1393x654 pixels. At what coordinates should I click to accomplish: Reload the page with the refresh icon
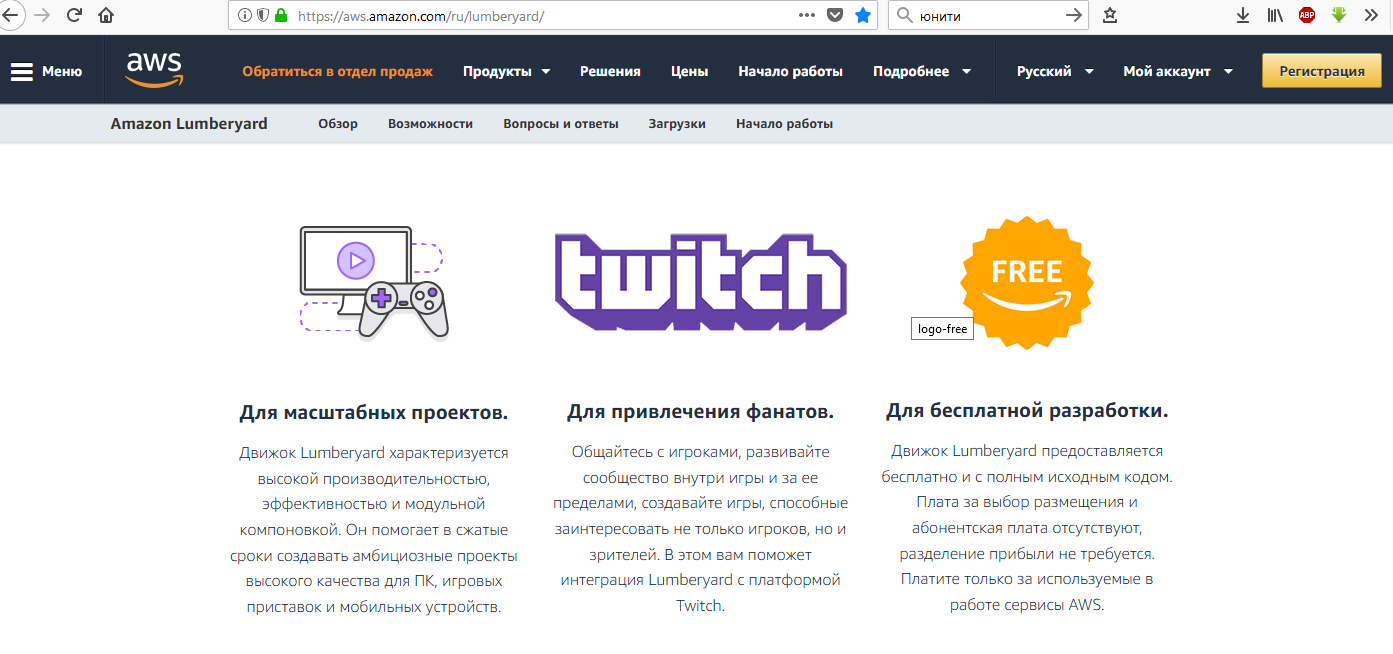[74, 15]
